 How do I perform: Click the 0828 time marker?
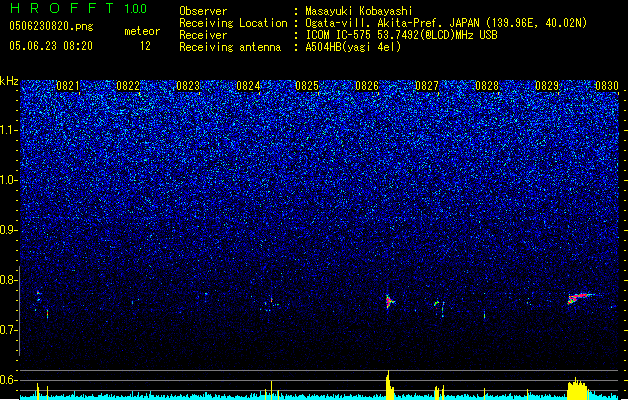coord(487,86)
